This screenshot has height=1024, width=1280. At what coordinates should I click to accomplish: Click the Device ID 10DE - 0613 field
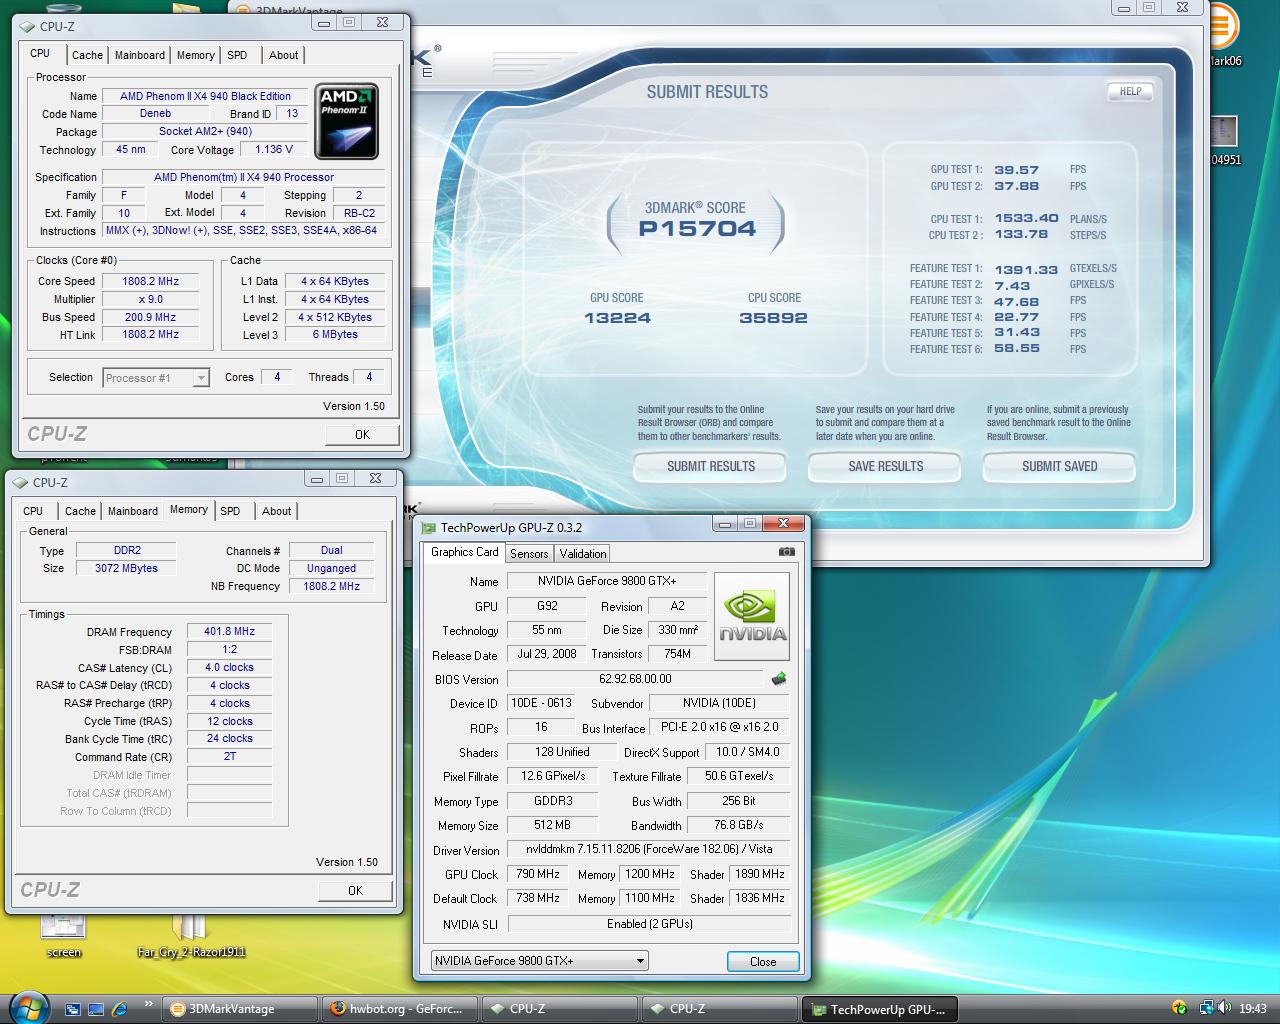pos(541,703)
